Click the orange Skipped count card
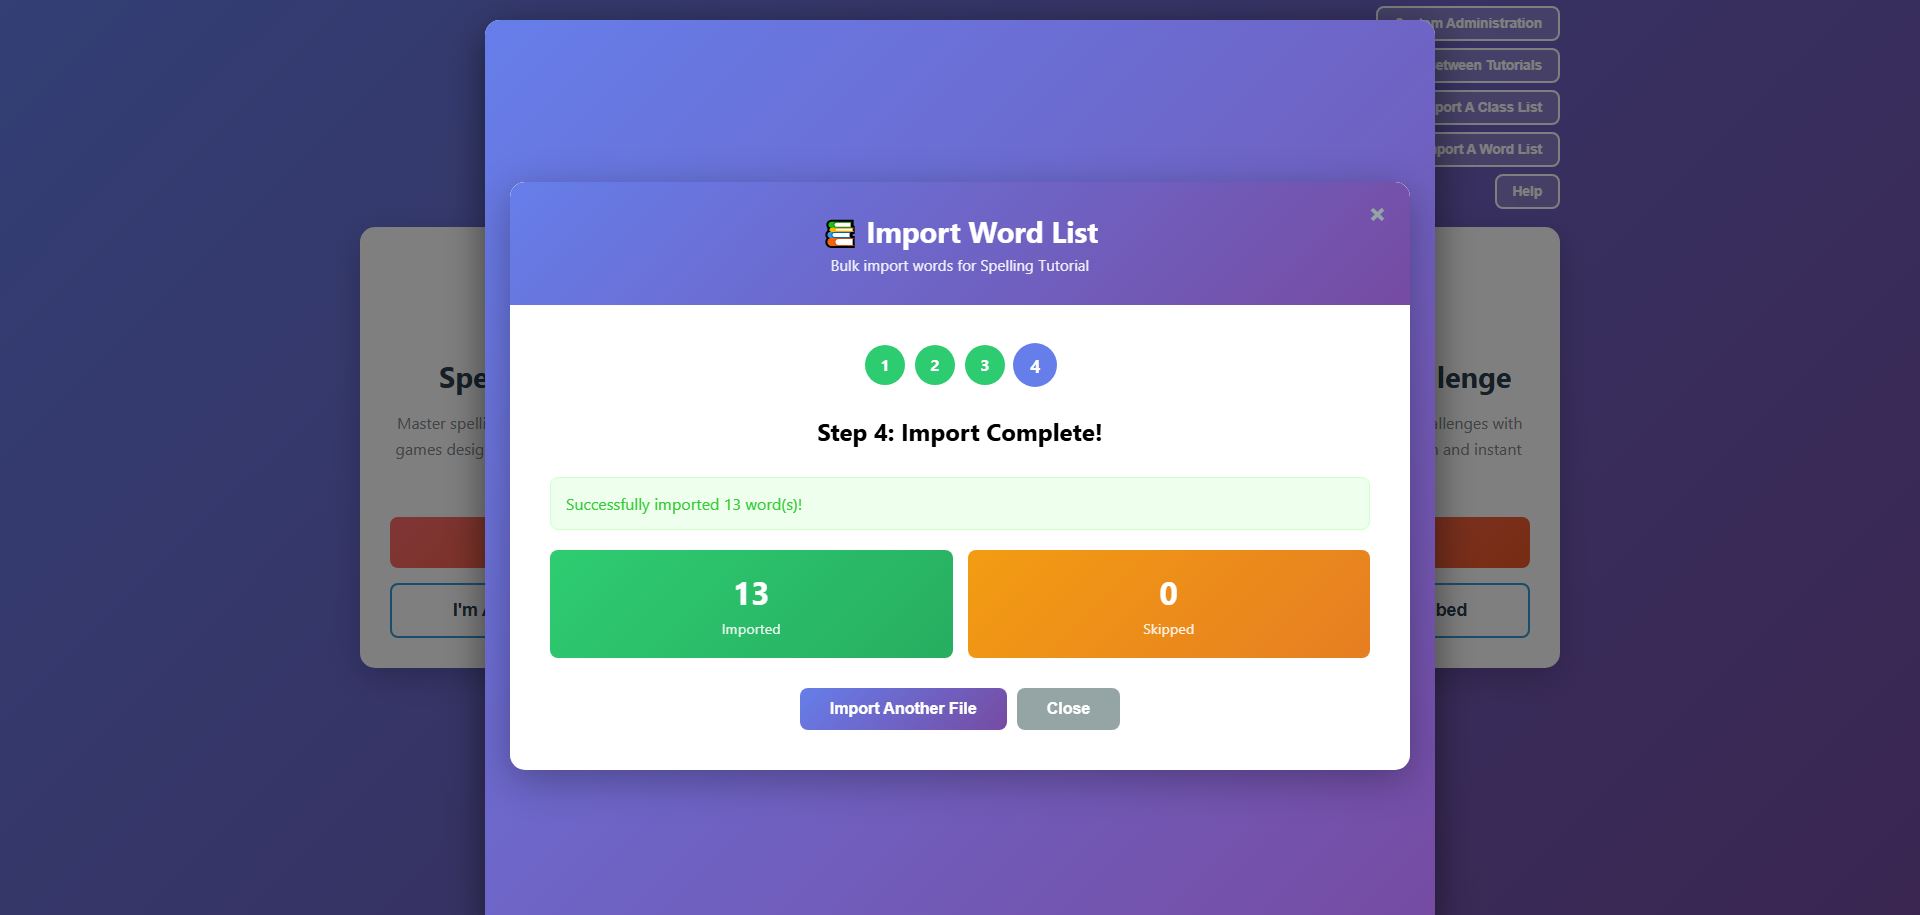Image resolution: width=1920 pixels, height=915 pixels. pyautogui.click(x=1168, y=604)
